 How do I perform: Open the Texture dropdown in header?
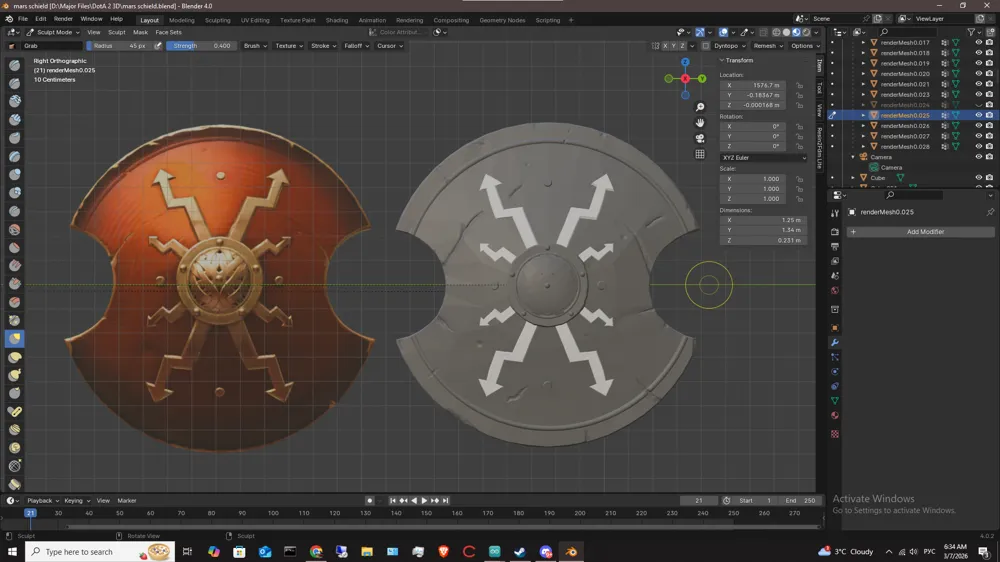tap(289, 46)
